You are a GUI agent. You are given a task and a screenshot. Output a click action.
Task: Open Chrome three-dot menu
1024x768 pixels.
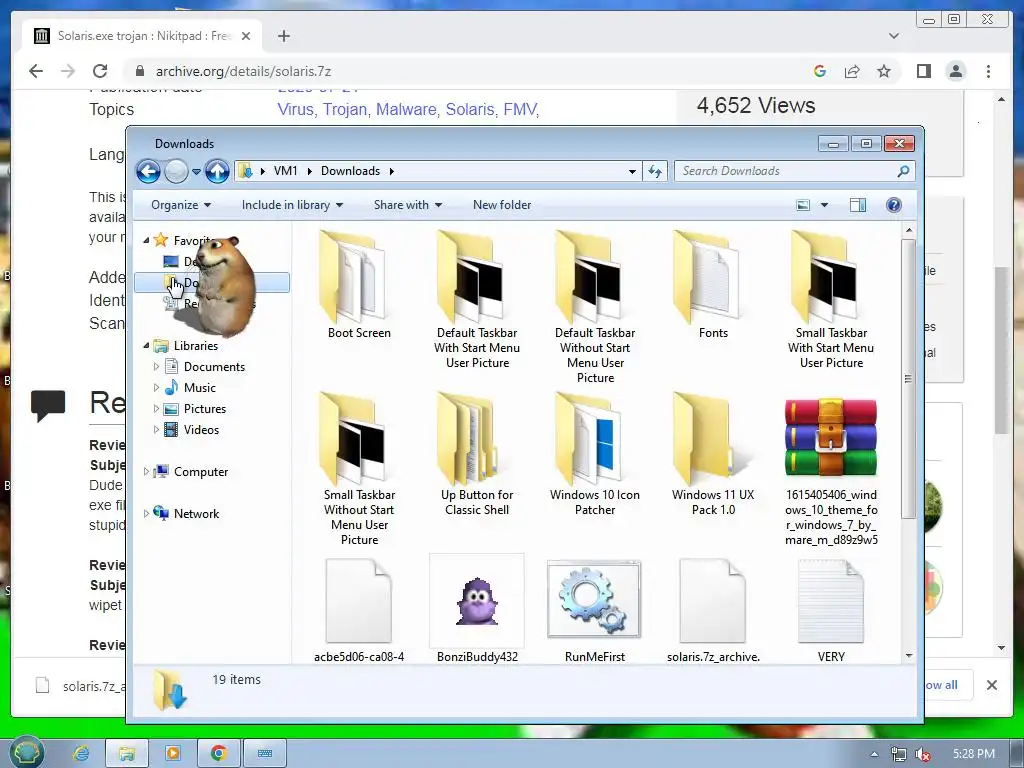point(988,71)
